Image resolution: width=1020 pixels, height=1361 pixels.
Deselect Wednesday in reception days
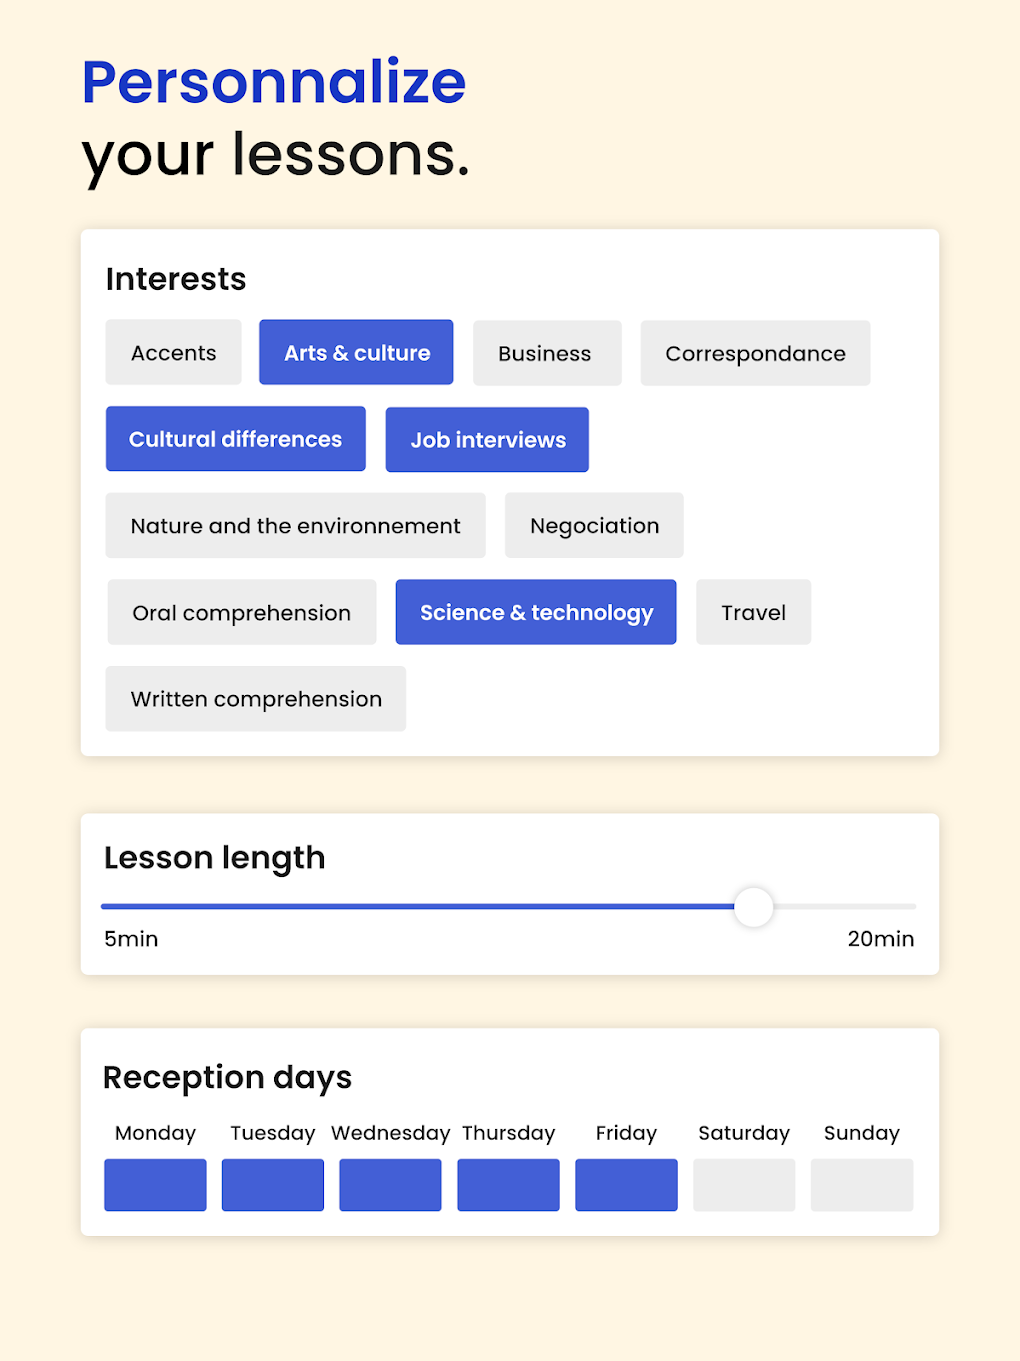coord(390,1184)
